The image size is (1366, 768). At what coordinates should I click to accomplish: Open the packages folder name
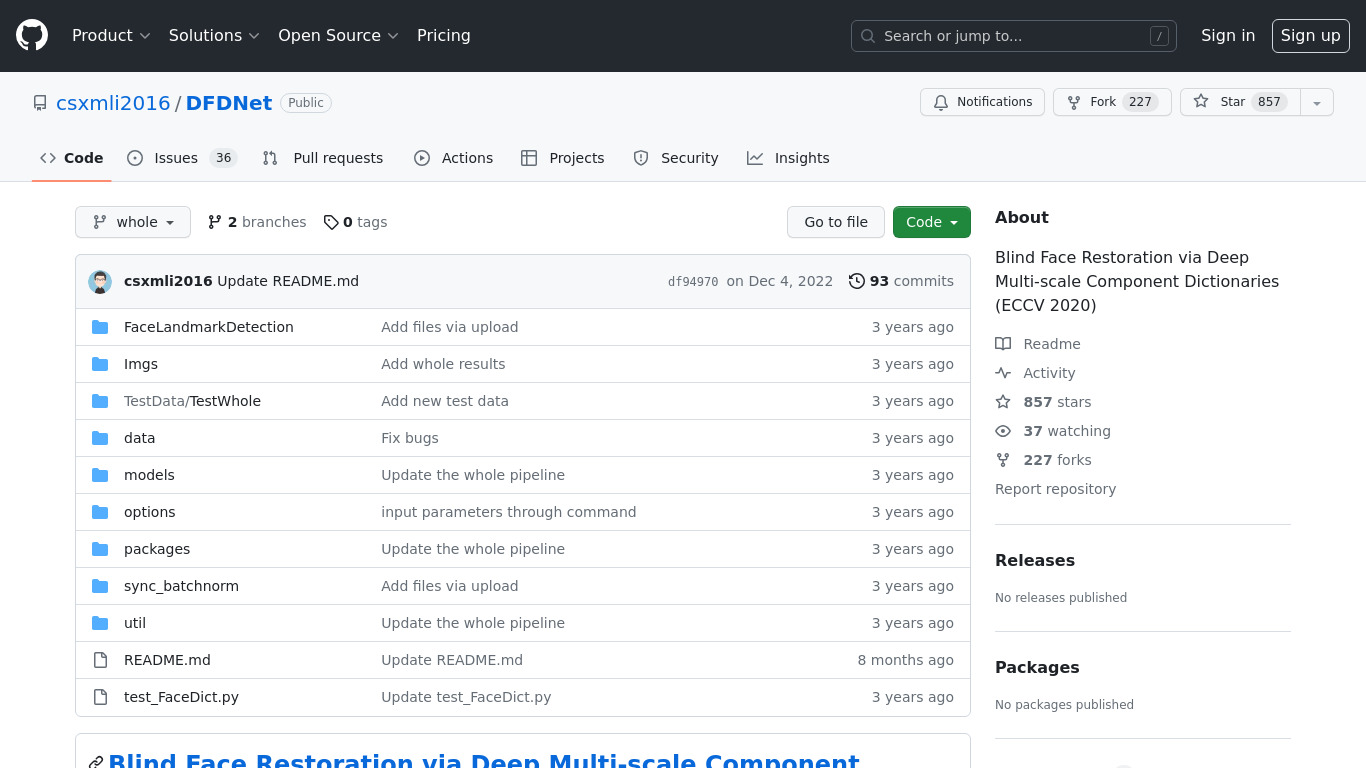click(157, 549)
